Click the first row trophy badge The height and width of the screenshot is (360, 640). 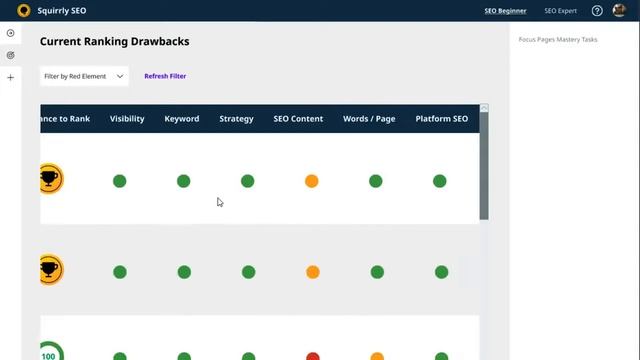pyautogui.click(x=51, y=179)
